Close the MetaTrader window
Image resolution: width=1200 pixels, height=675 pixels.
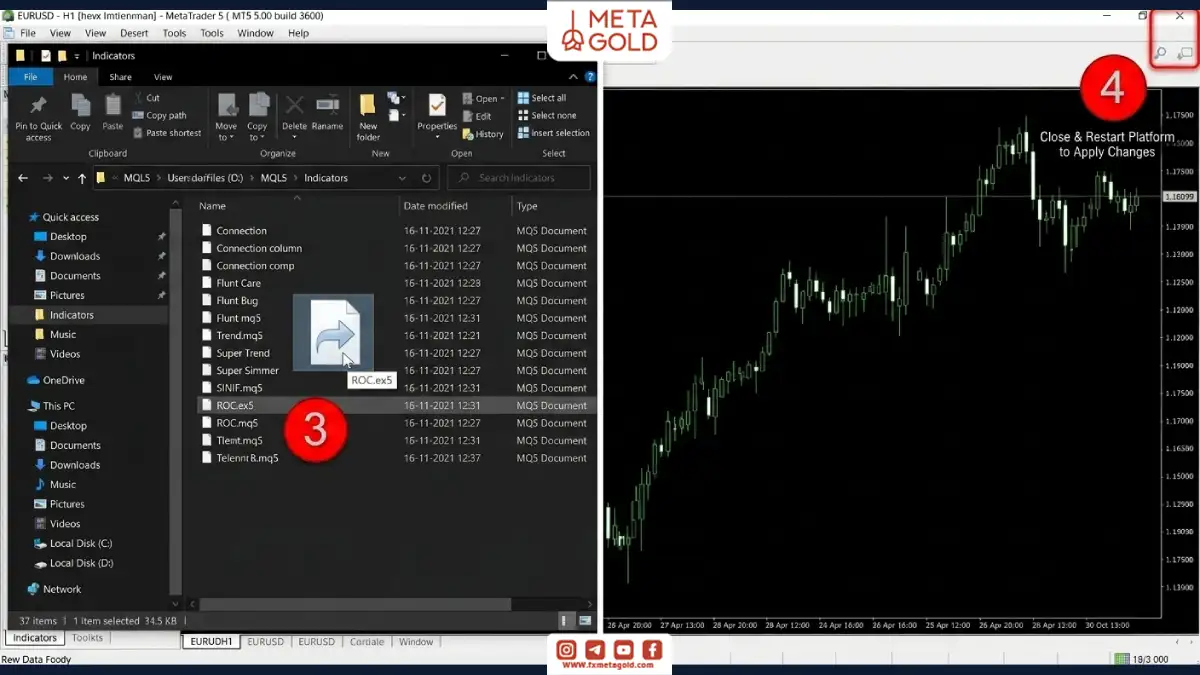(1179, 16)
